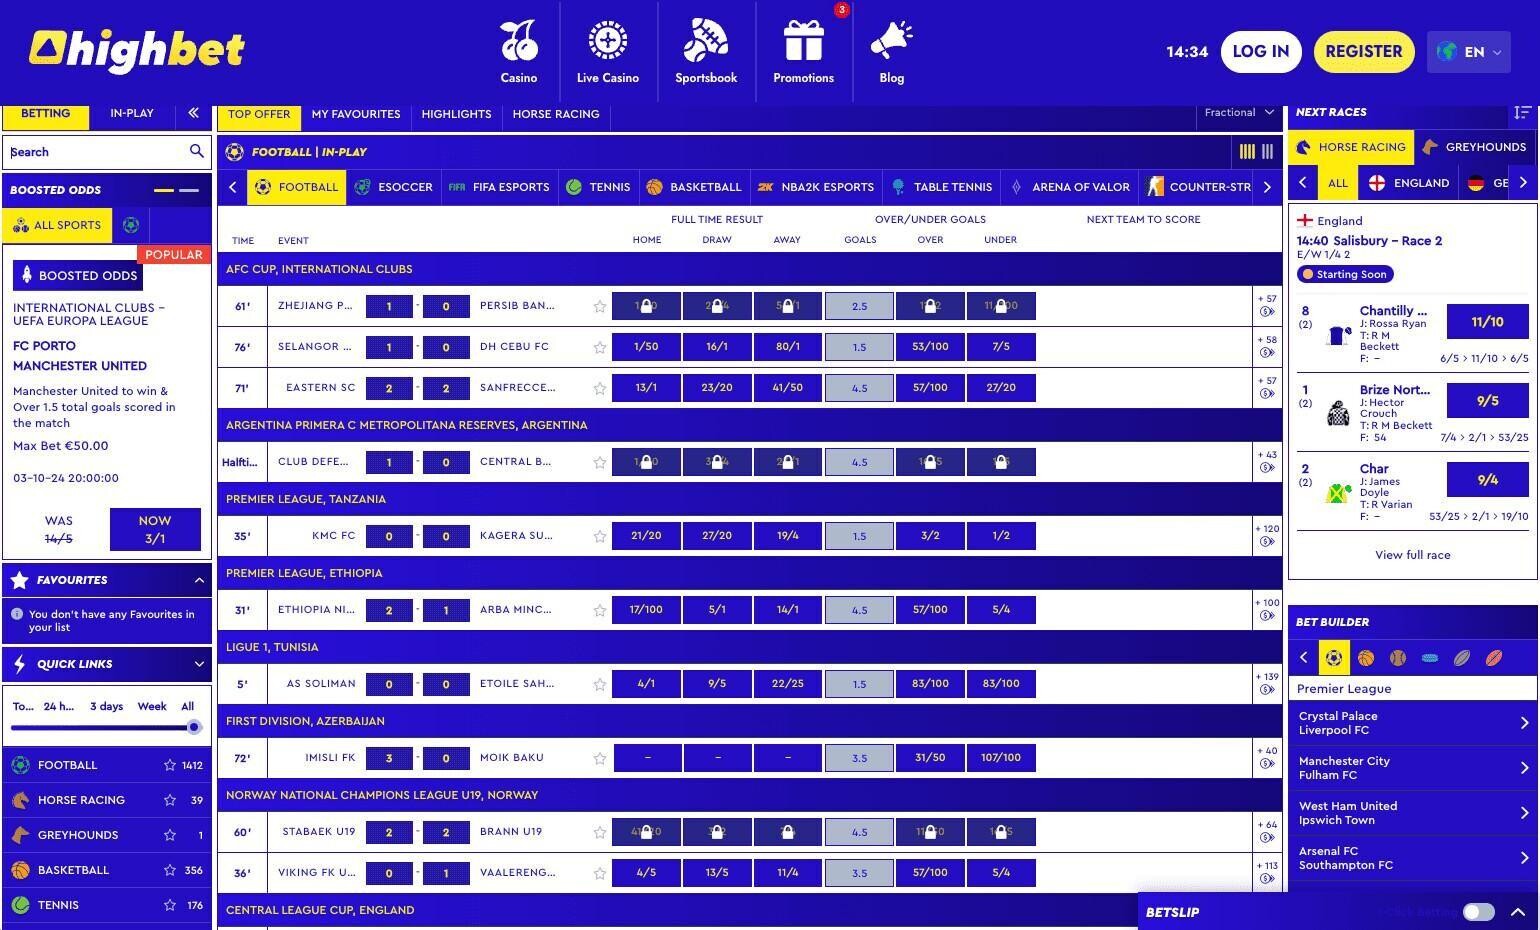Select American football in Bet Builder
Viewport: 1540px width, 930px height.
point(1494,657)
